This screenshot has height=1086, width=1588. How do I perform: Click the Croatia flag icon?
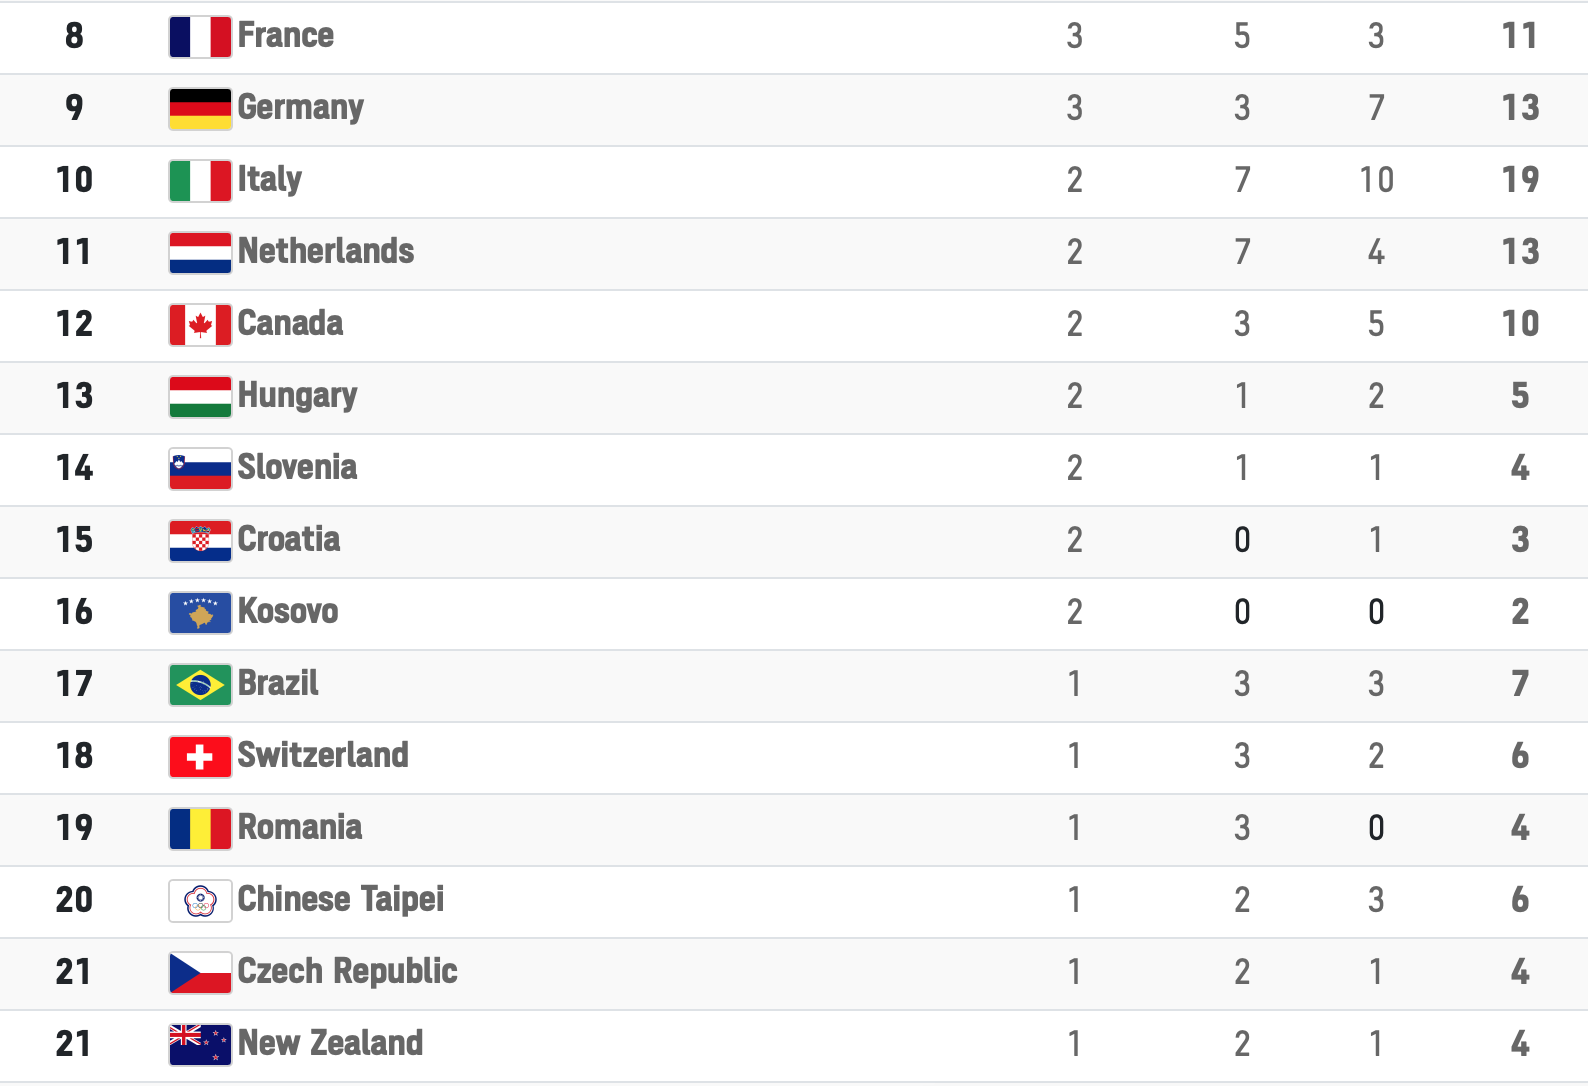pyautogui.click(x=200, y=541)
